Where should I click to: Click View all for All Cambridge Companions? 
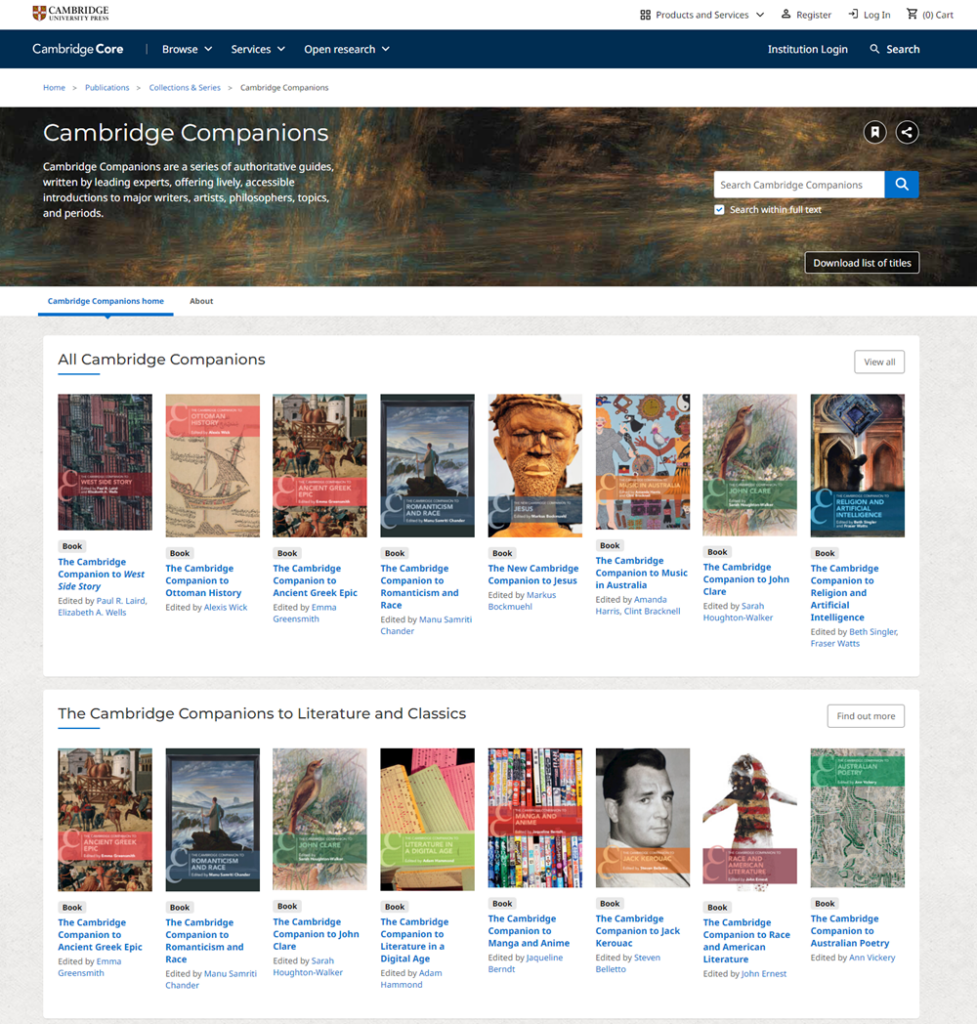(x=879, y=362)
